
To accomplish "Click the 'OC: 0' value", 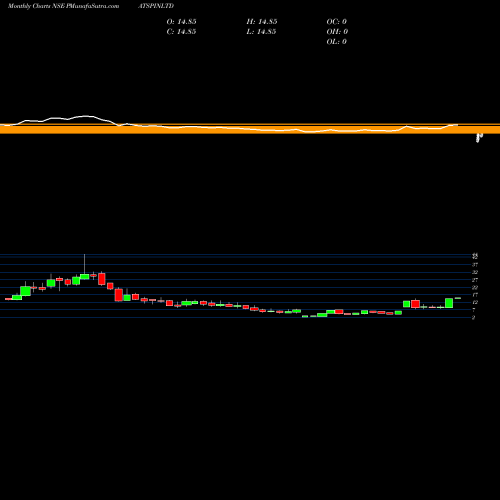I will click(x=337, y=22).
